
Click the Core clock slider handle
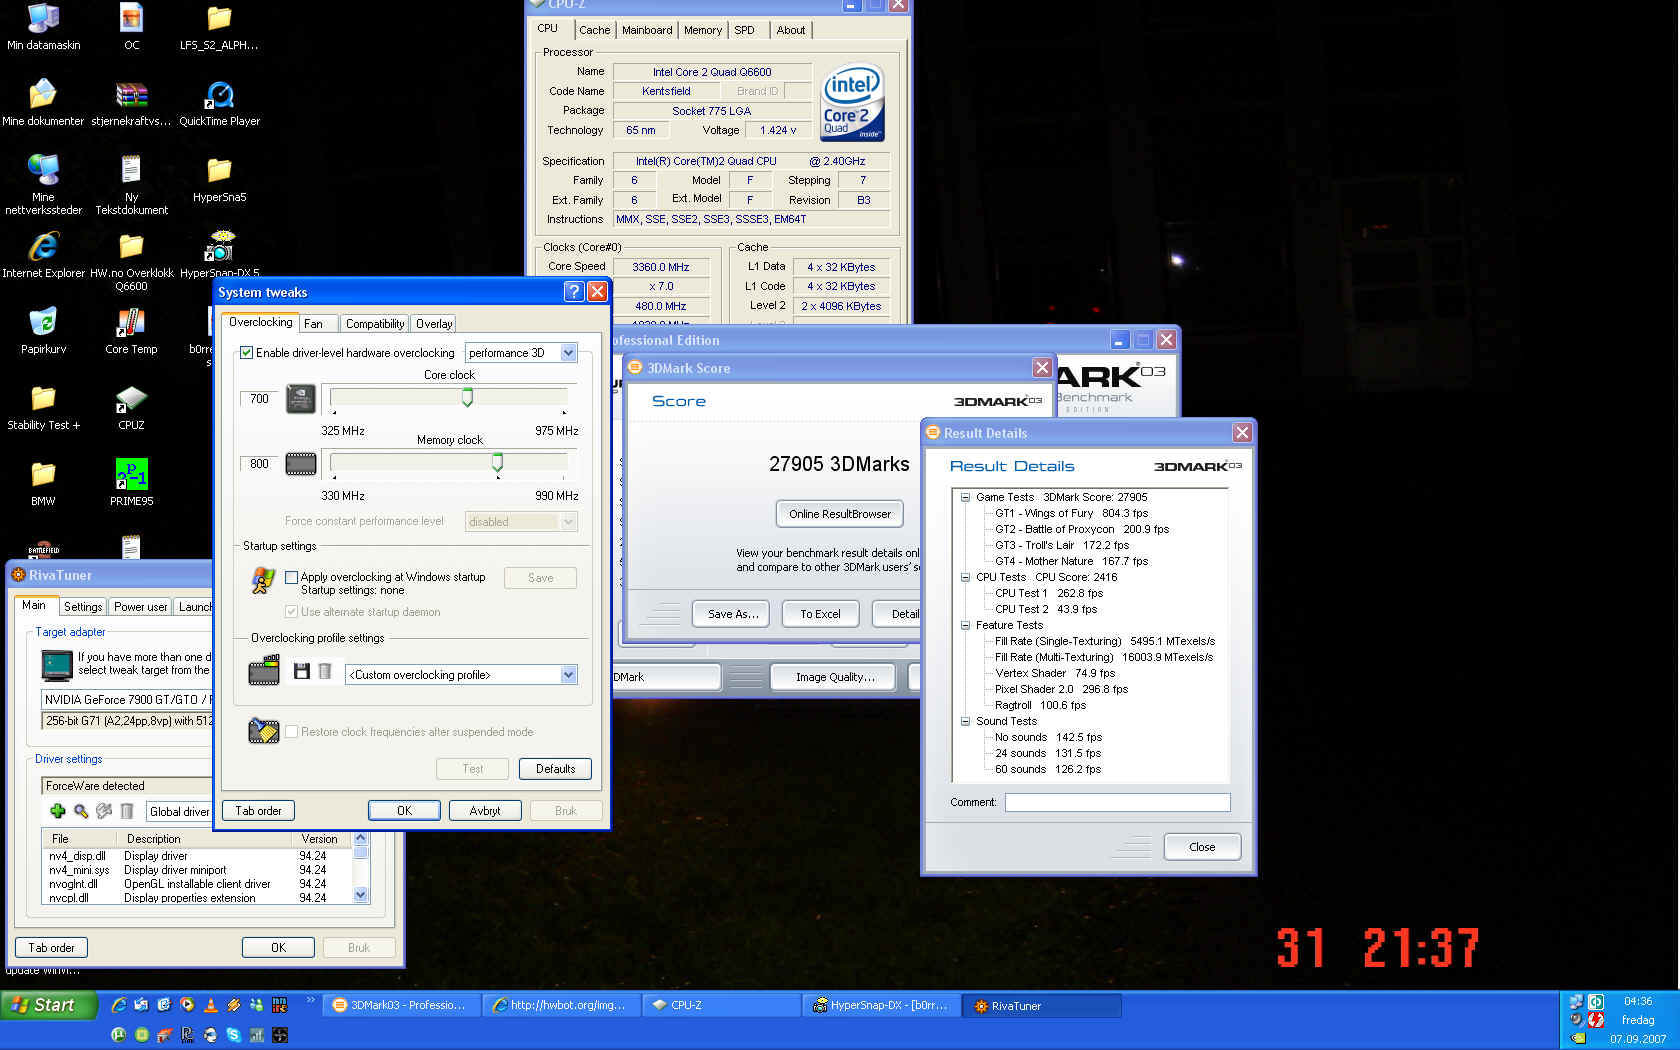click(x=467, y=398)
